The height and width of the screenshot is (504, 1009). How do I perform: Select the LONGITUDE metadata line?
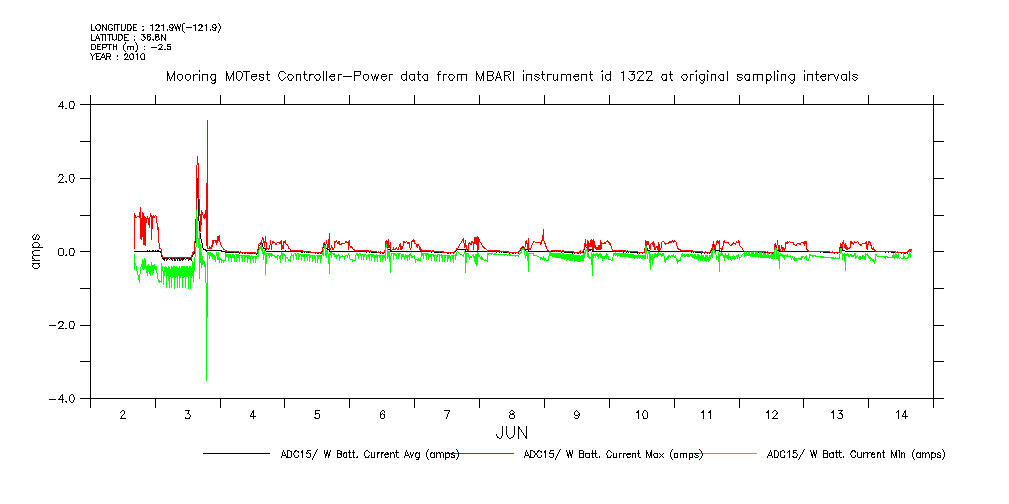tap(155, 27)
